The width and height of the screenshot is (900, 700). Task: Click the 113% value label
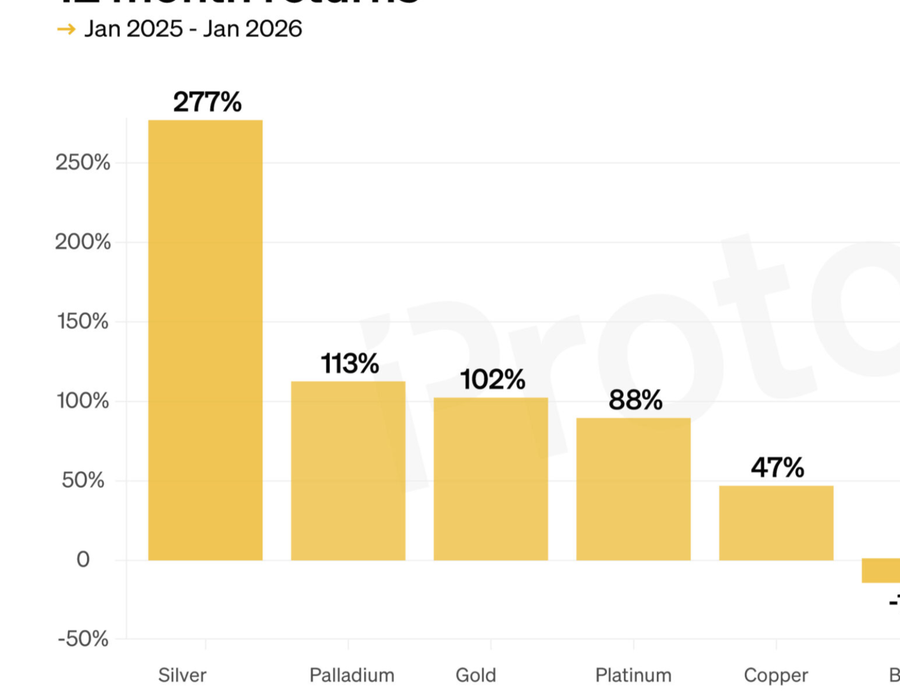coord(350,364)
